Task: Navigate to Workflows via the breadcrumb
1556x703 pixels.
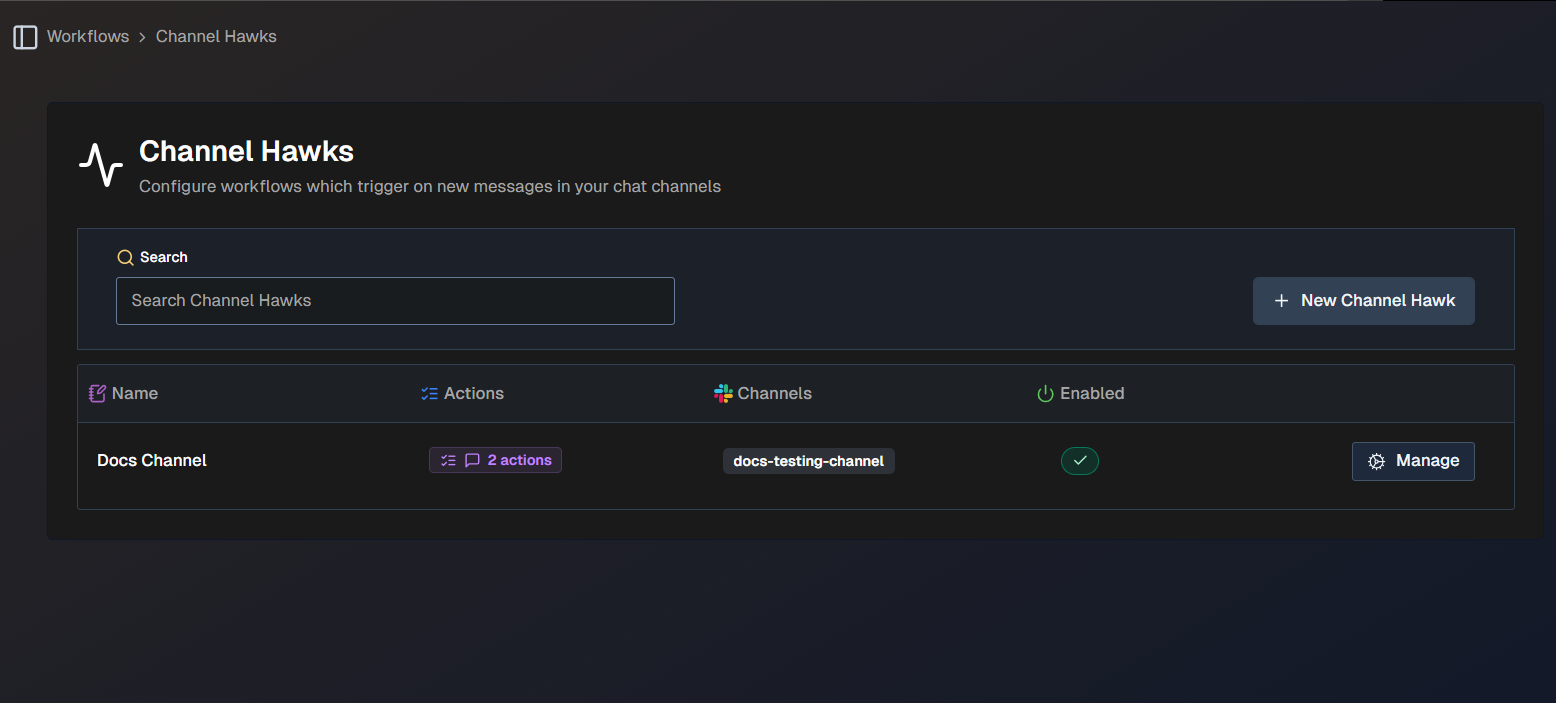Action: [x=88, y=36]
